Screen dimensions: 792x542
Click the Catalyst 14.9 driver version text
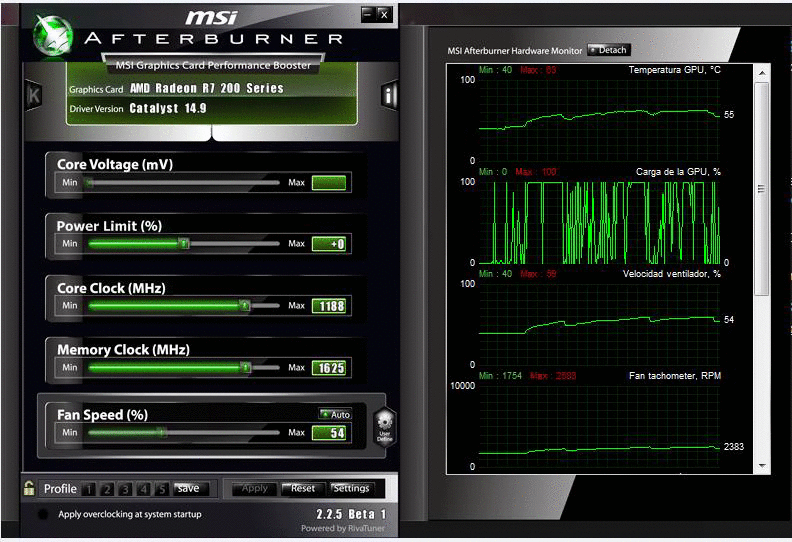pyautogui.click(x=168, y=108)
